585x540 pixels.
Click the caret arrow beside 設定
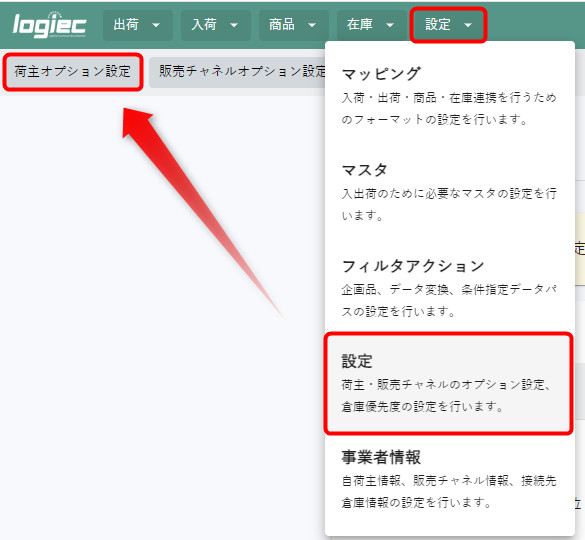pos(468,25)
